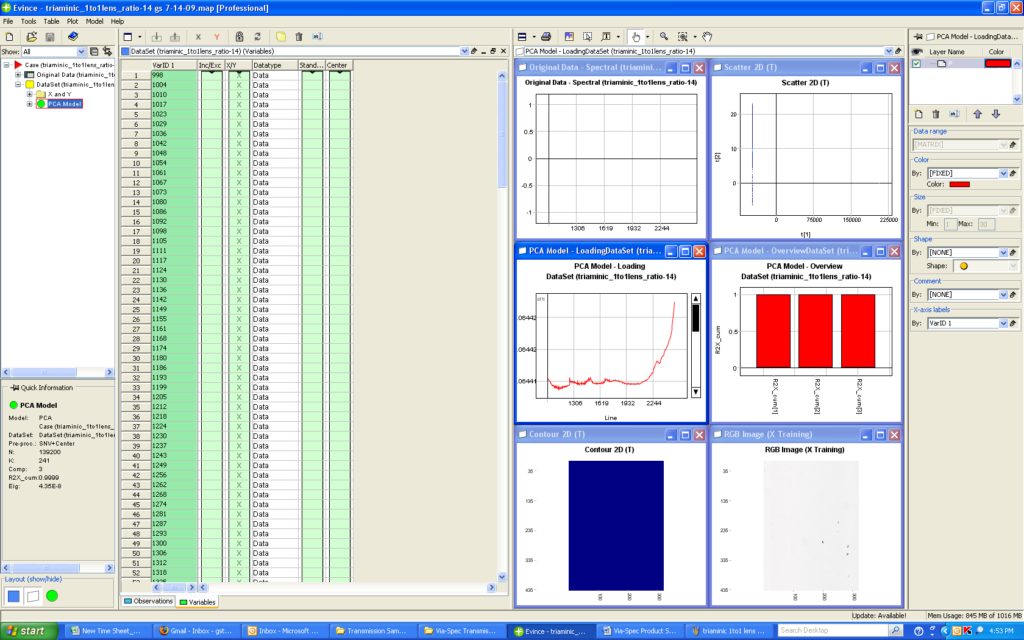
Task: Activate the Pan hand tool above the plots
Action: 707,37
